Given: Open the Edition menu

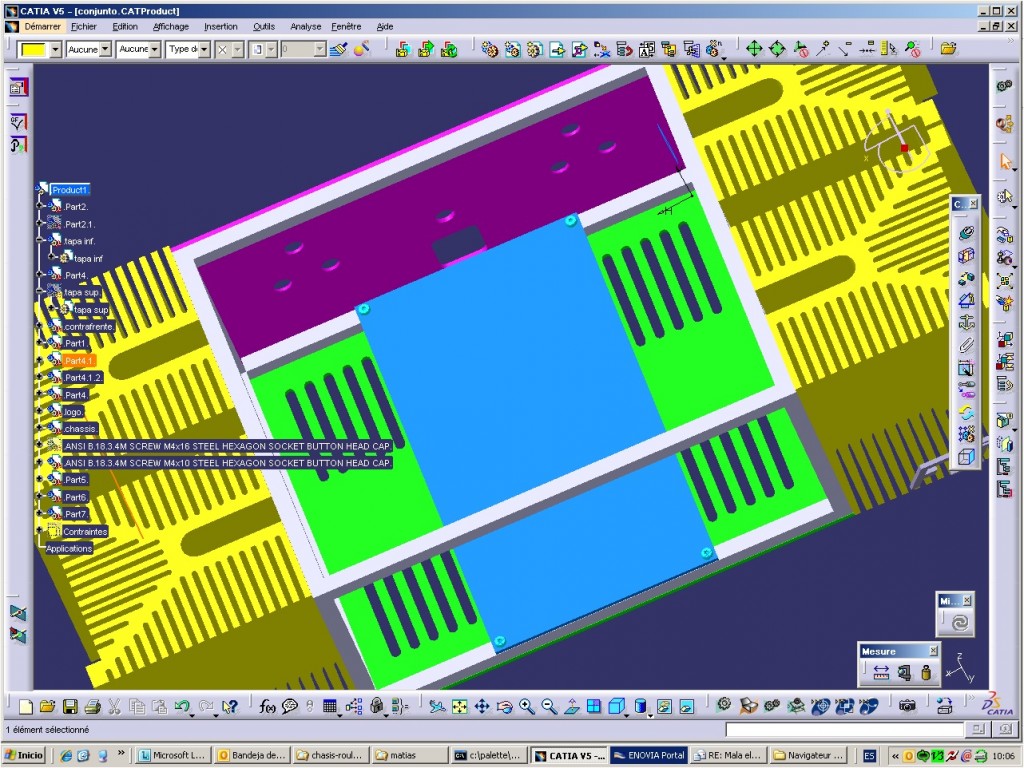Looking at the screenshot, I should click(x=125, y=27).
